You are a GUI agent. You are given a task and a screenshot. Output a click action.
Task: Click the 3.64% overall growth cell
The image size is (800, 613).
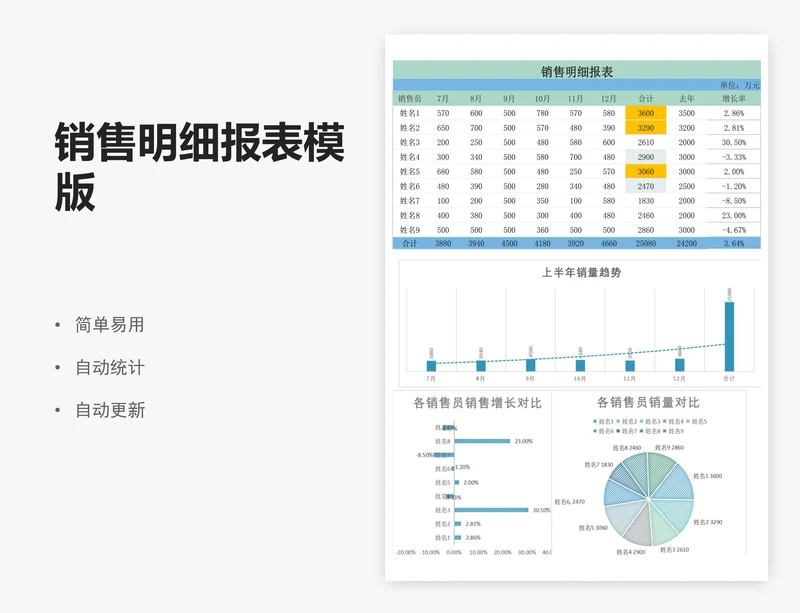[734, 243]
